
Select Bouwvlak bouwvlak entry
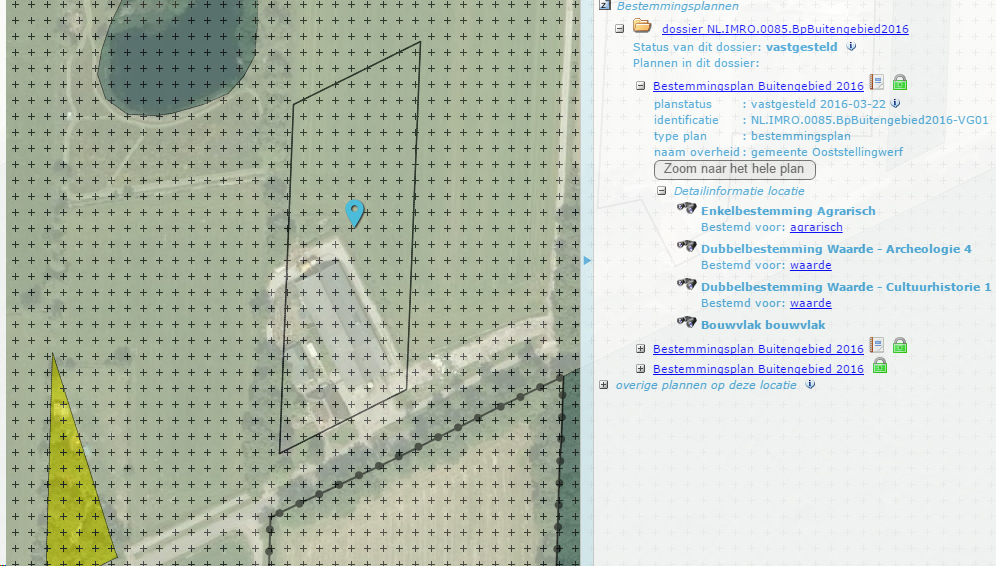pos(763,325)
